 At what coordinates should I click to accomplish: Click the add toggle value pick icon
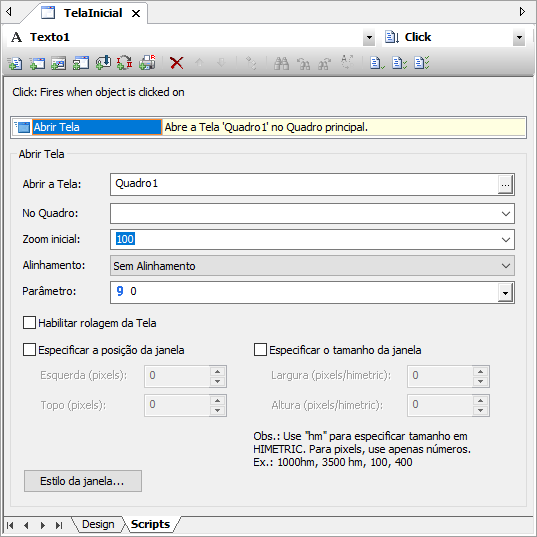click(125, 63)
